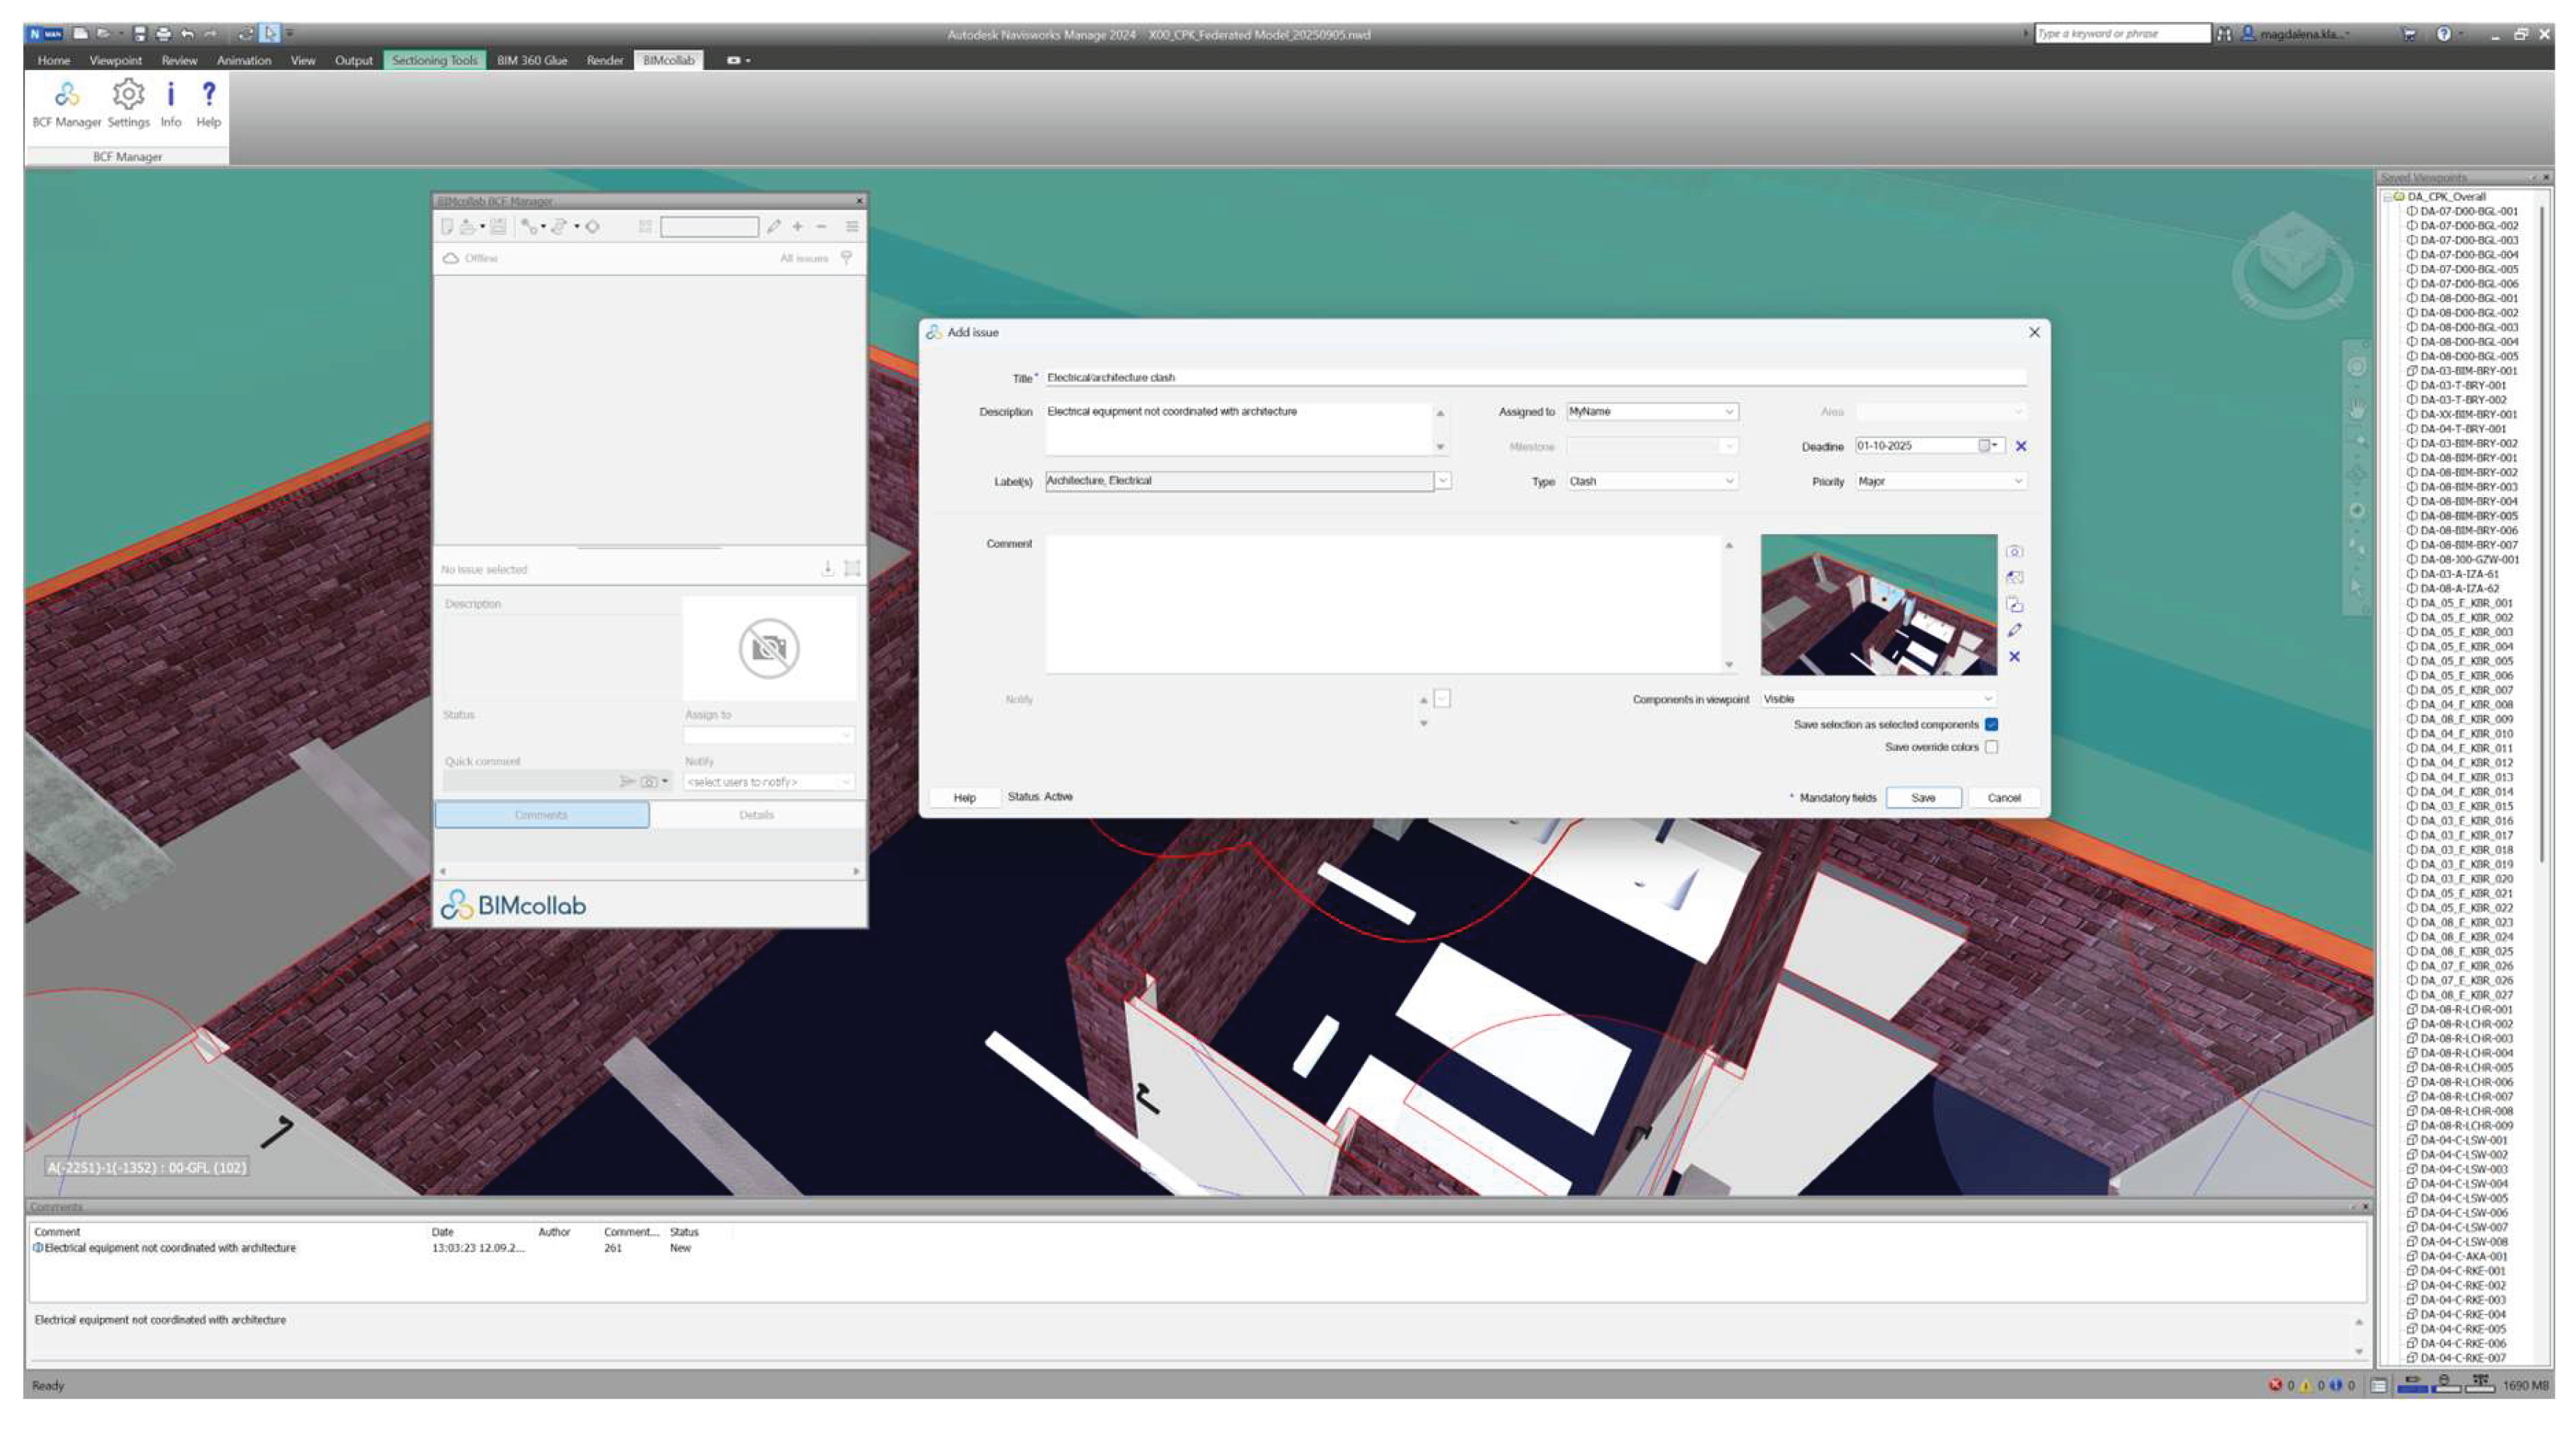Viewport: 2576px width, 1429px height.
Task: Click the edit pencil icon beside viewpoint thumbnail
Action: tap(2014, 630)
